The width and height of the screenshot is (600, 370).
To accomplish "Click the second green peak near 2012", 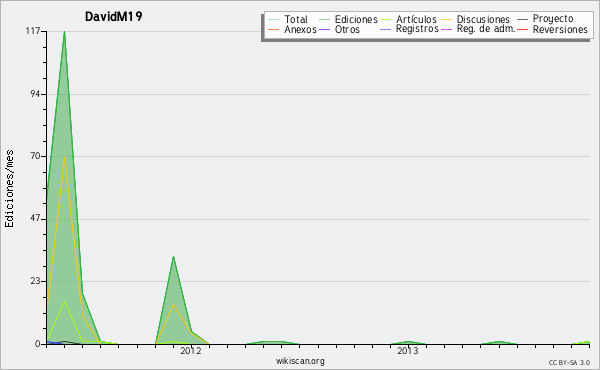I will coord(173,257).
